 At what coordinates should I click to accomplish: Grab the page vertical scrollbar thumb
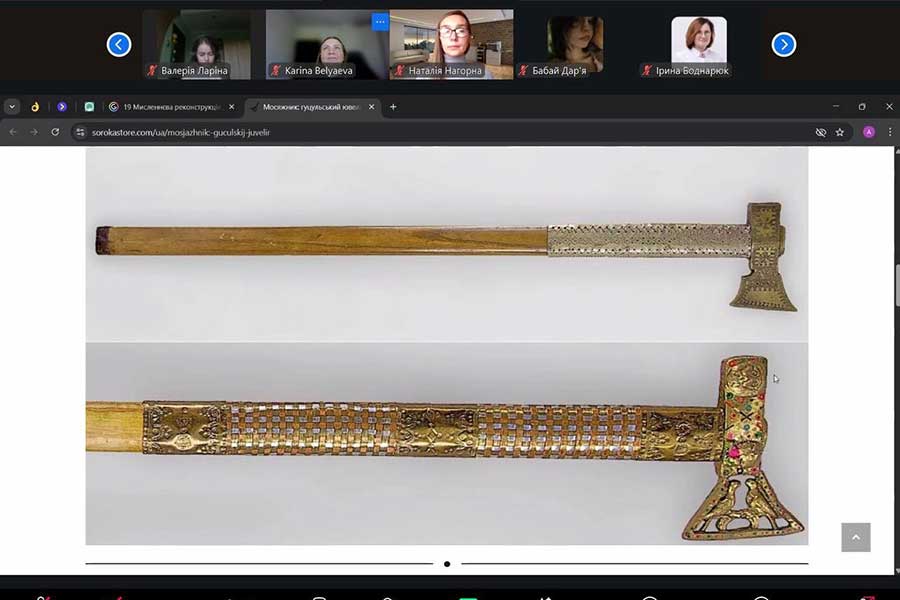click(x=897, y=285)
